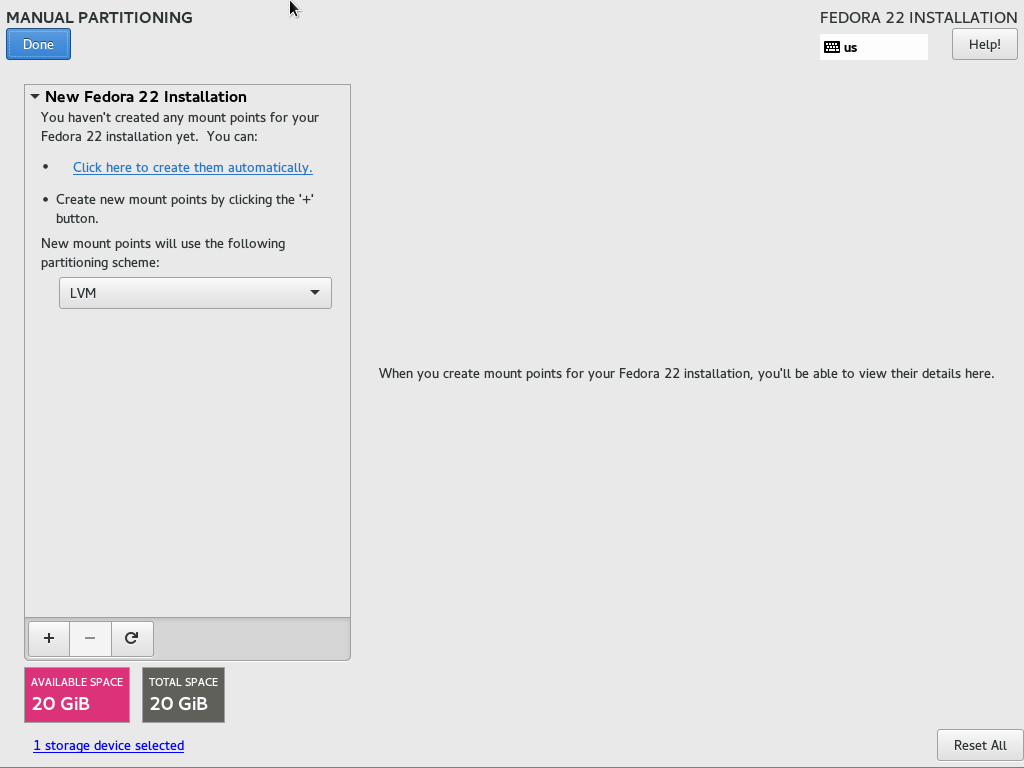Click the Done button
This screenshot has width=1024, height=768.
coord(39,44)
